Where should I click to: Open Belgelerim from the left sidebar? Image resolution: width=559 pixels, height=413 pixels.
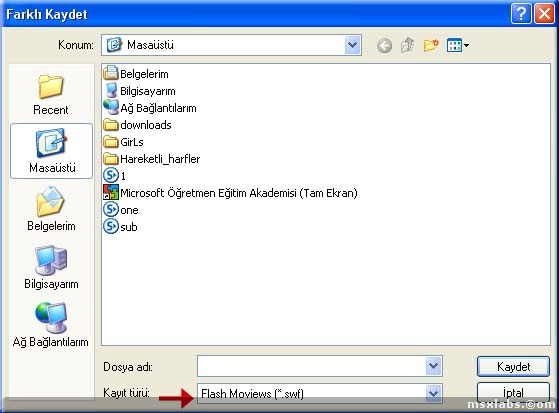coord(51,209)
